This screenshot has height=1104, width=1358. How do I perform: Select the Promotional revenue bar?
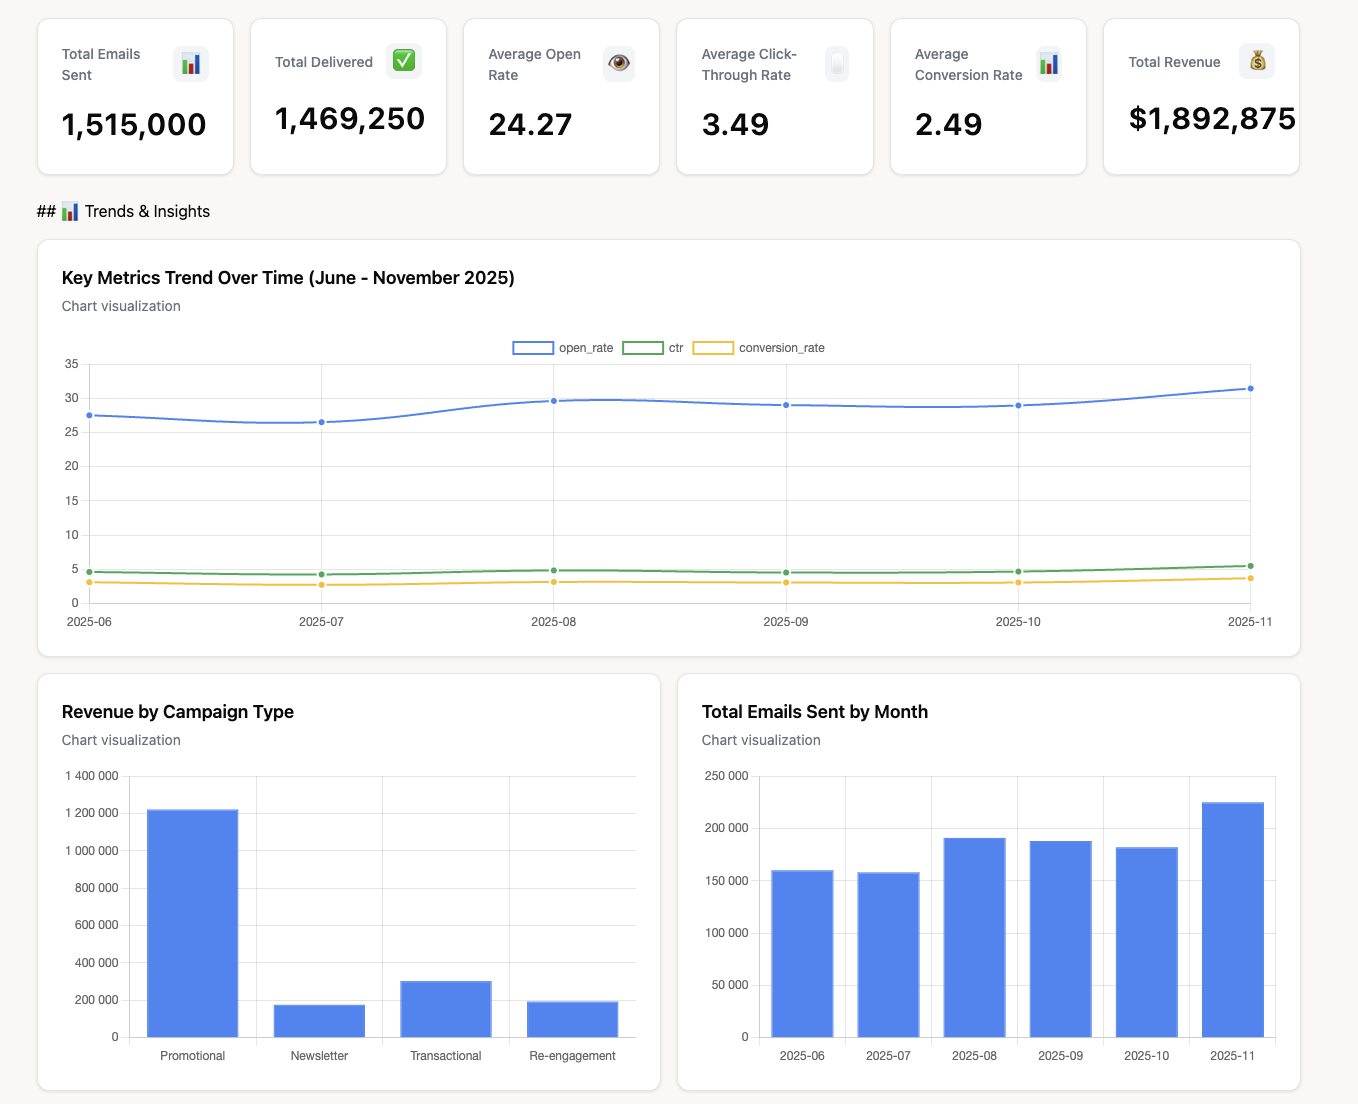tap(193, 923)
